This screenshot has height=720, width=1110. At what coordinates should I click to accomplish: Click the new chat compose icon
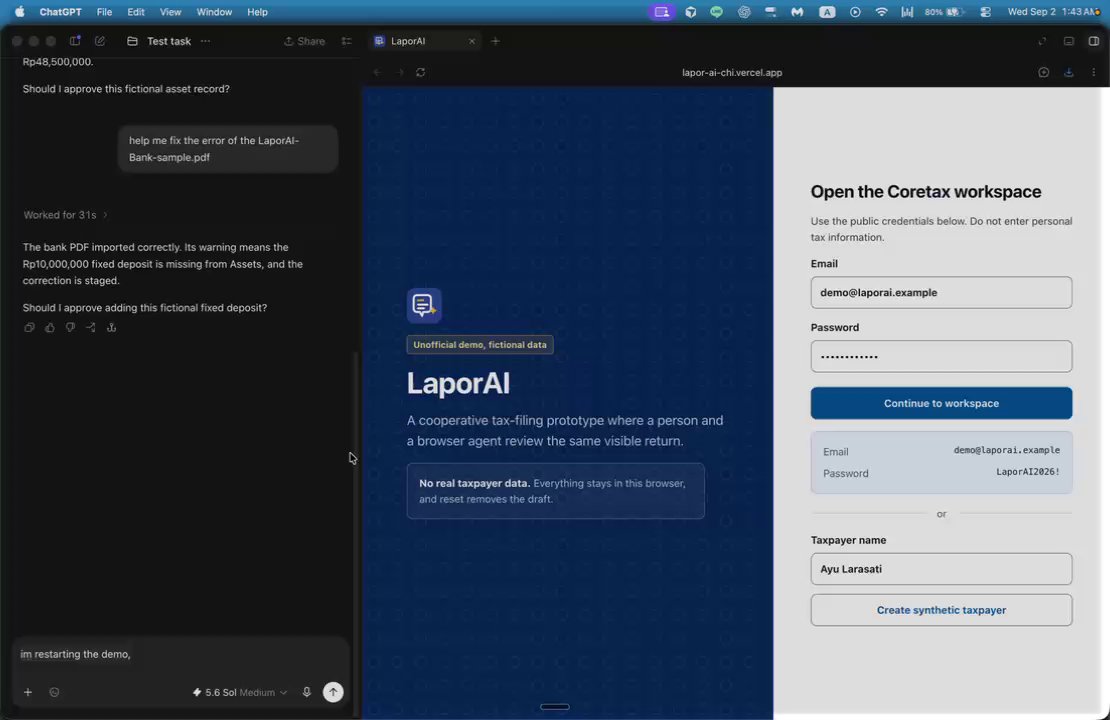coord(100,41)
